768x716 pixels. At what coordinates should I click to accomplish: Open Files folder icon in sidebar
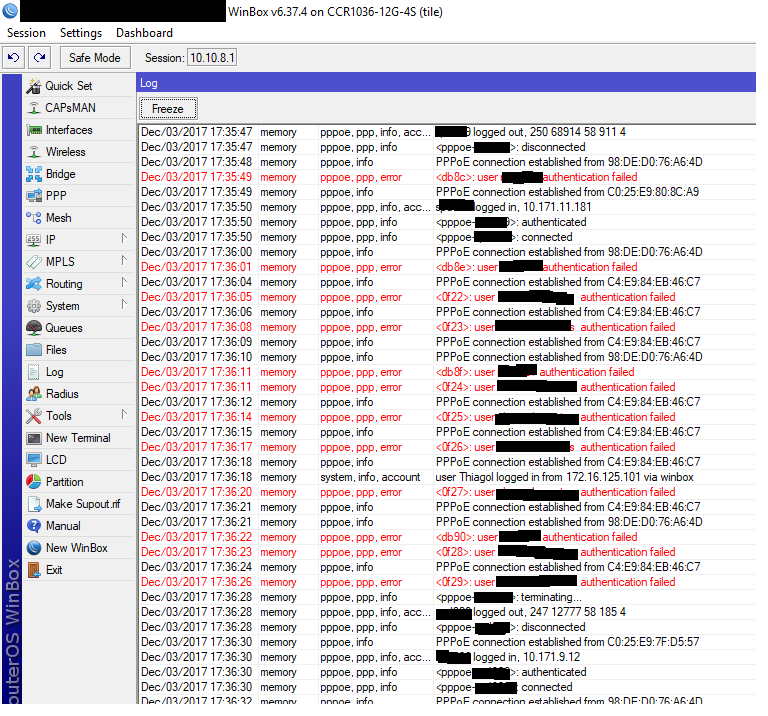pyautogui.click(x=34, y=350)
